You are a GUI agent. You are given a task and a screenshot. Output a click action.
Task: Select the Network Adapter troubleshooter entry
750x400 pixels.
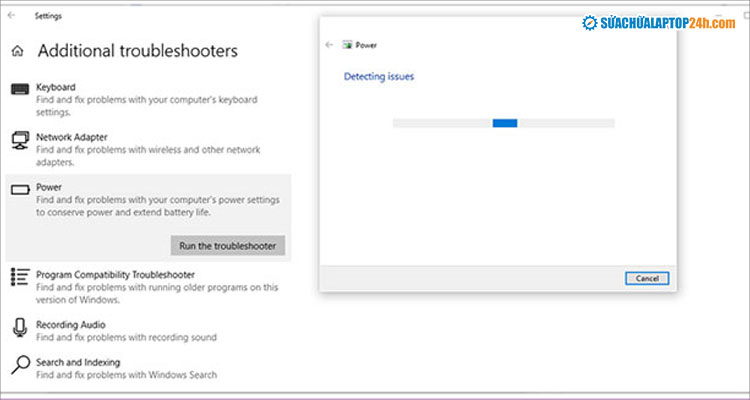click(x=72, y=137)
